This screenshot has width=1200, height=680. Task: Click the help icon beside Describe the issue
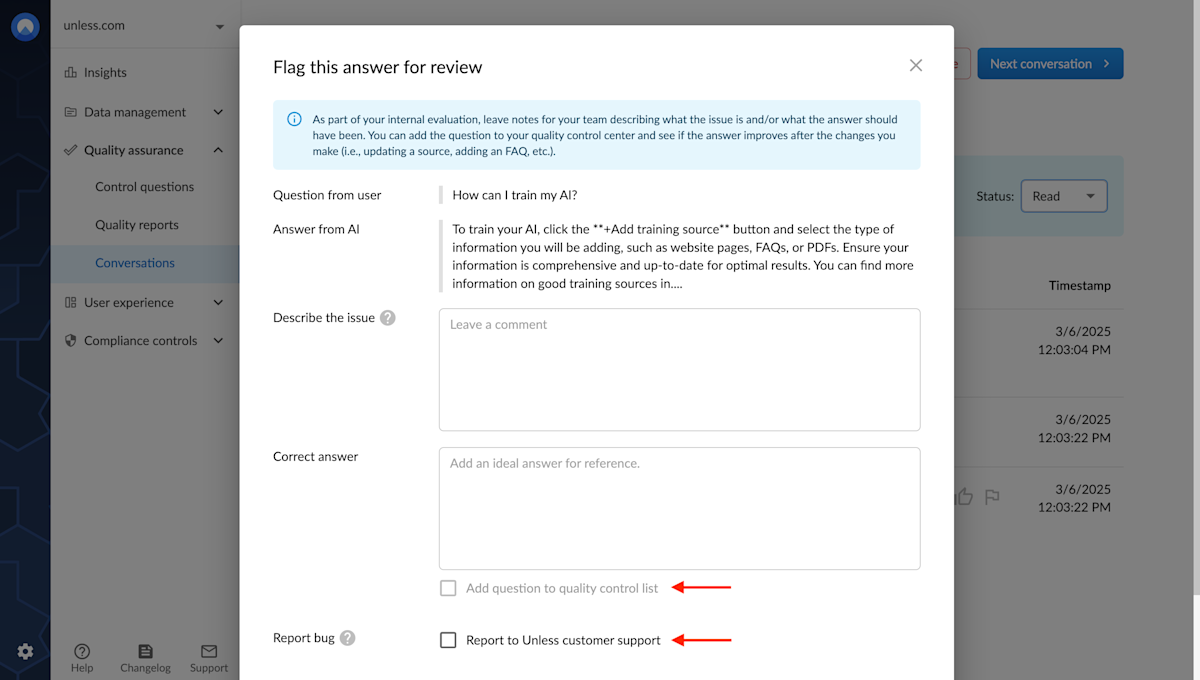pyautogui.click(x=387, y=317)
